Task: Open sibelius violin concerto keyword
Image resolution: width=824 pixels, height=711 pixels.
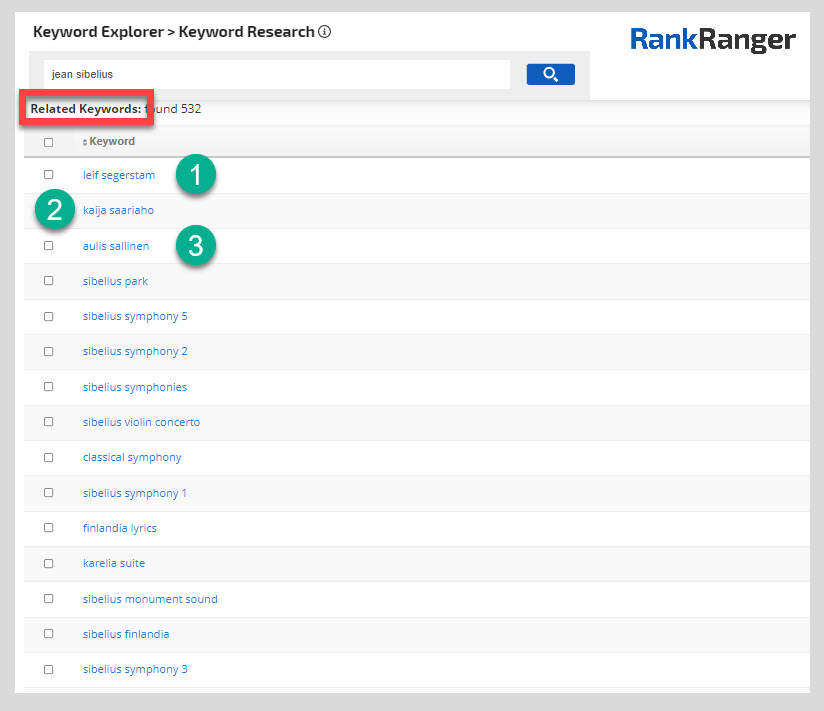Action: click(x=141, y=422)
